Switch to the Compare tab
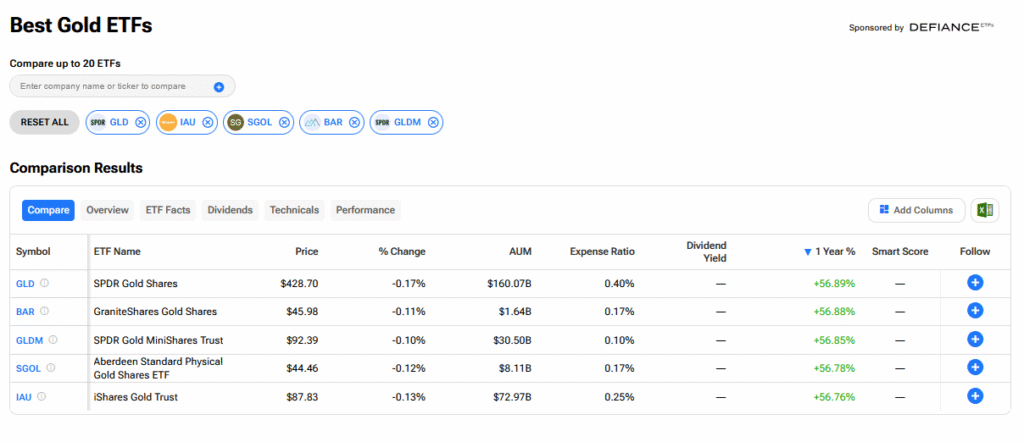Viewport: 1024px width, 442px height. [48, 210]
